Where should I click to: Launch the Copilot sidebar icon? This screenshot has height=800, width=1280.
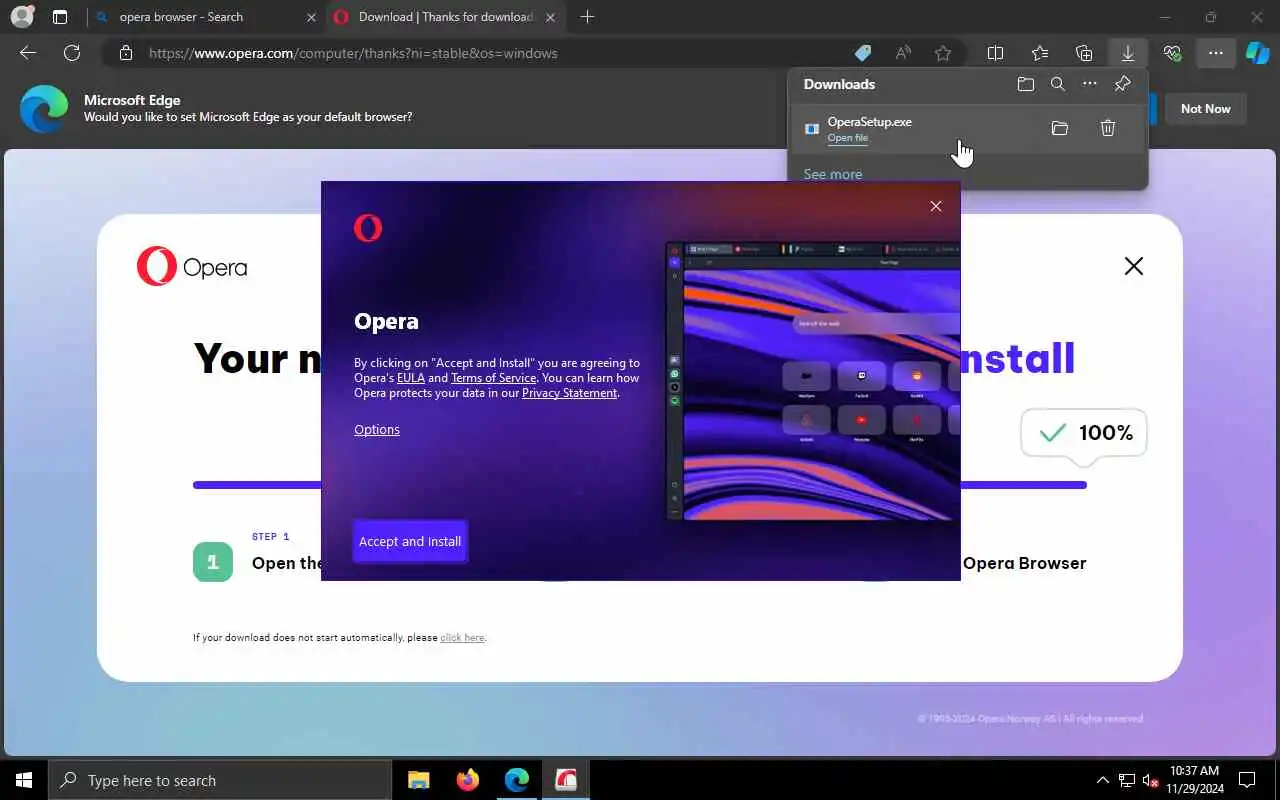tap(1258, 53)
